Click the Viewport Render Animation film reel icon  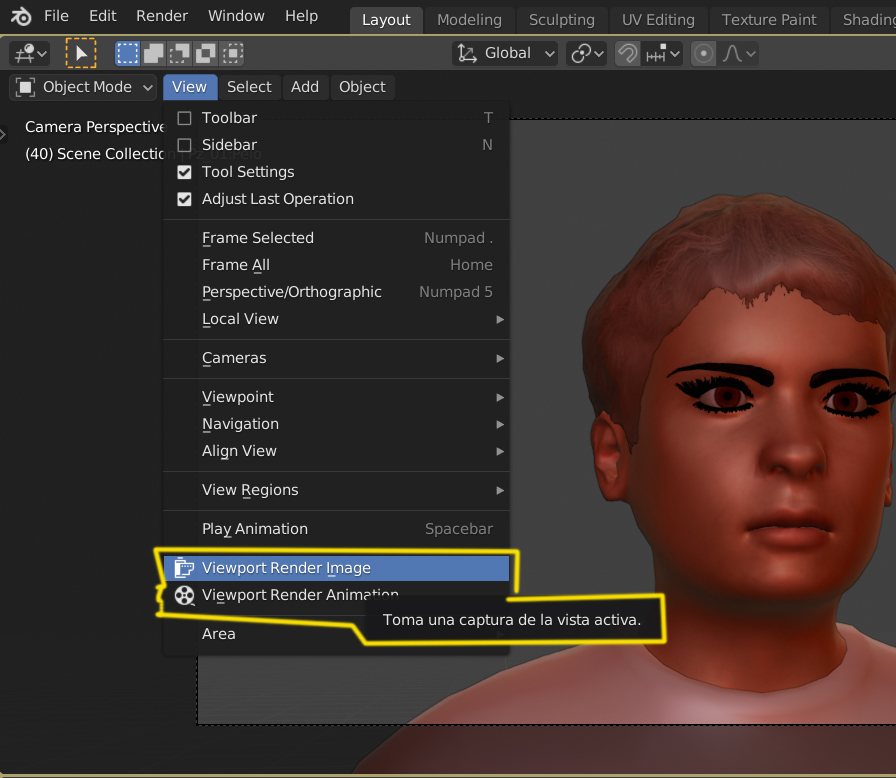(184, 595)
